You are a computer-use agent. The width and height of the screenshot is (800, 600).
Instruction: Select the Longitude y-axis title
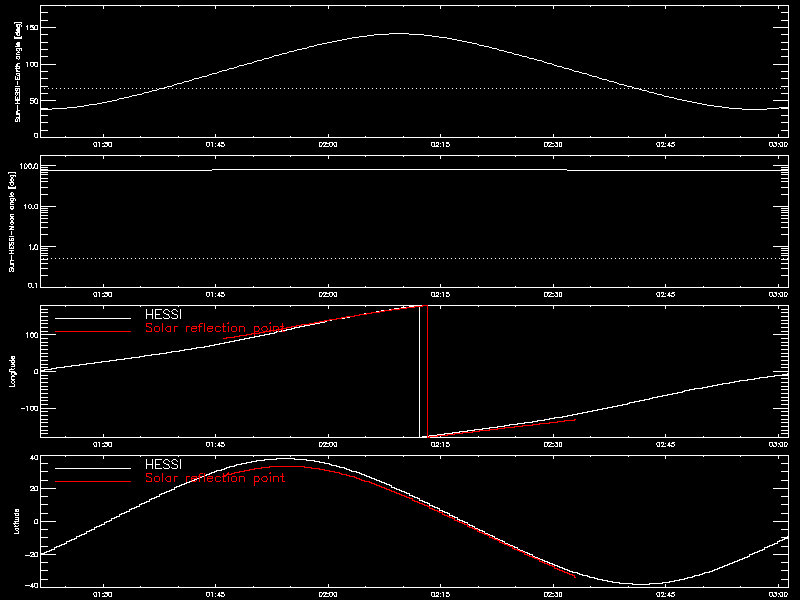(12, 371)
